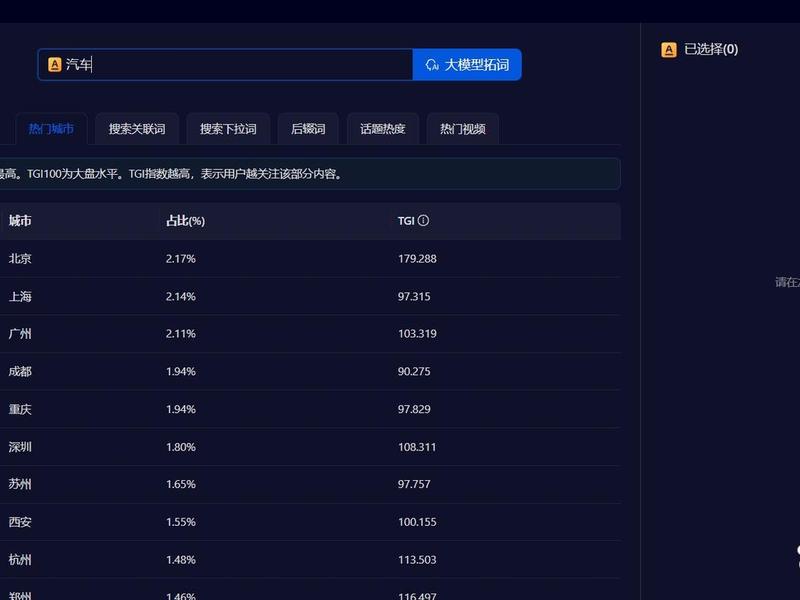Focus the 汽车 keyword search field
The image size is (800, 600).
[225, 65]
